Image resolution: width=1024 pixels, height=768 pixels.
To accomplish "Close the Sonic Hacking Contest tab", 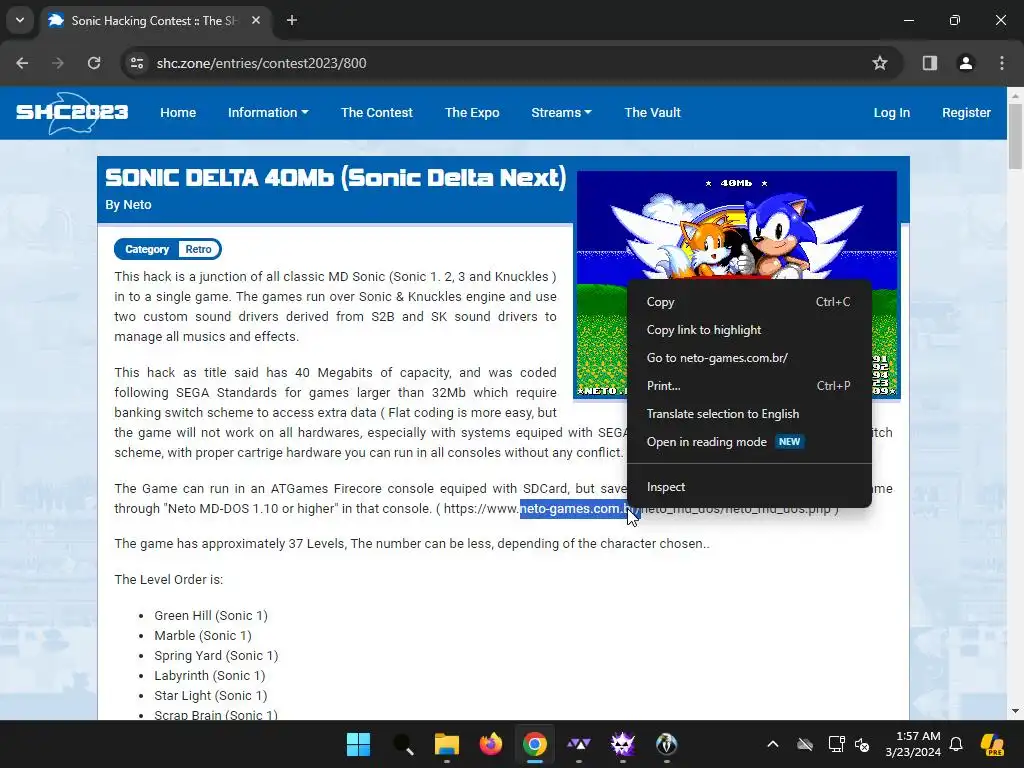I will pyautogui.click(x=256, y=20).
